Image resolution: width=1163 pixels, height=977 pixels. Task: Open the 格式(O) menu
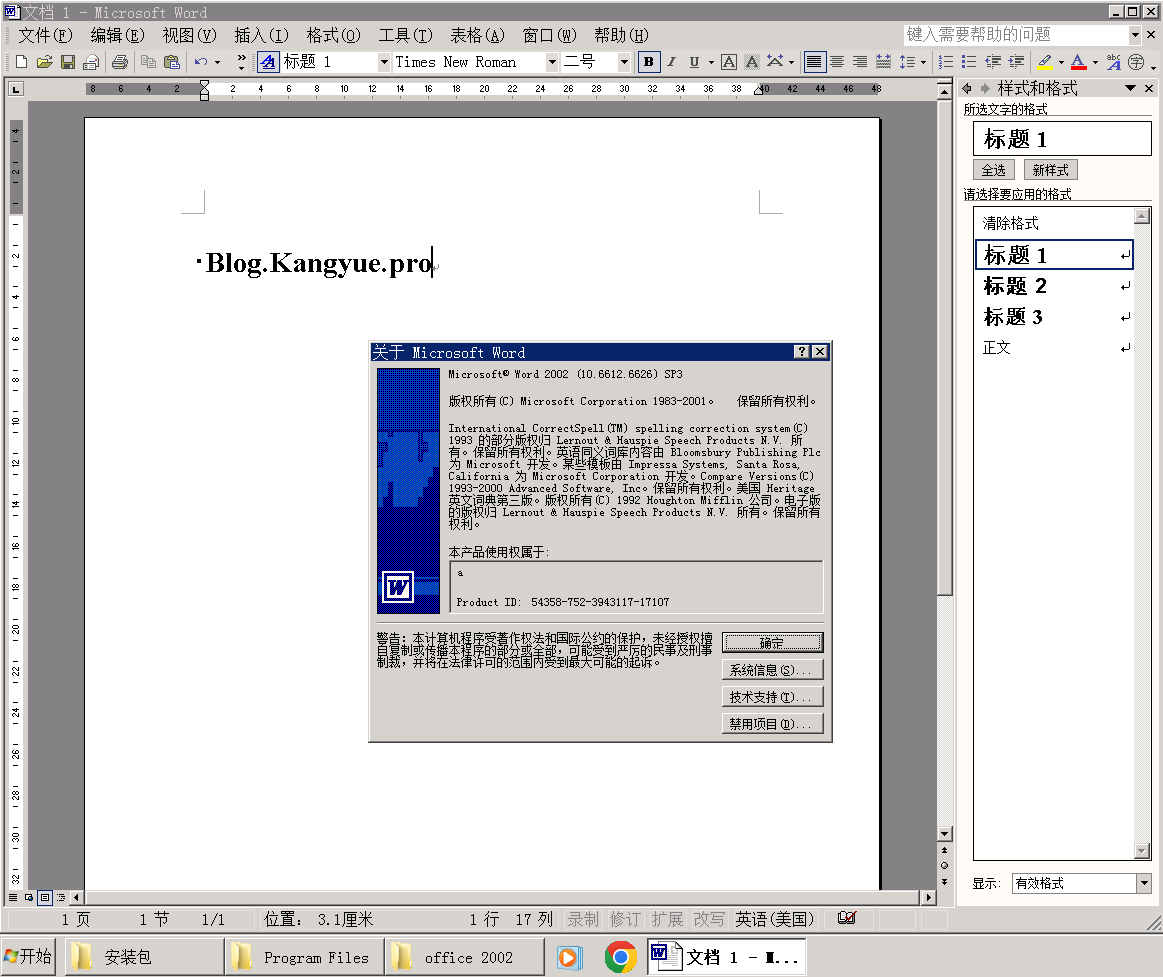click(x=333, y=35)
